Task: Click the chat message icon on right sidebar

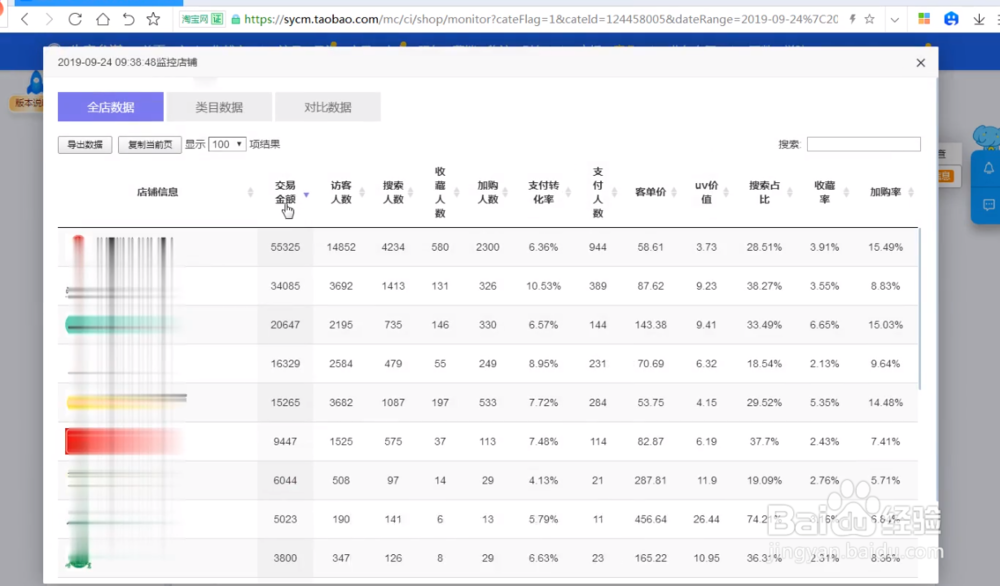Action: [989, 205]
